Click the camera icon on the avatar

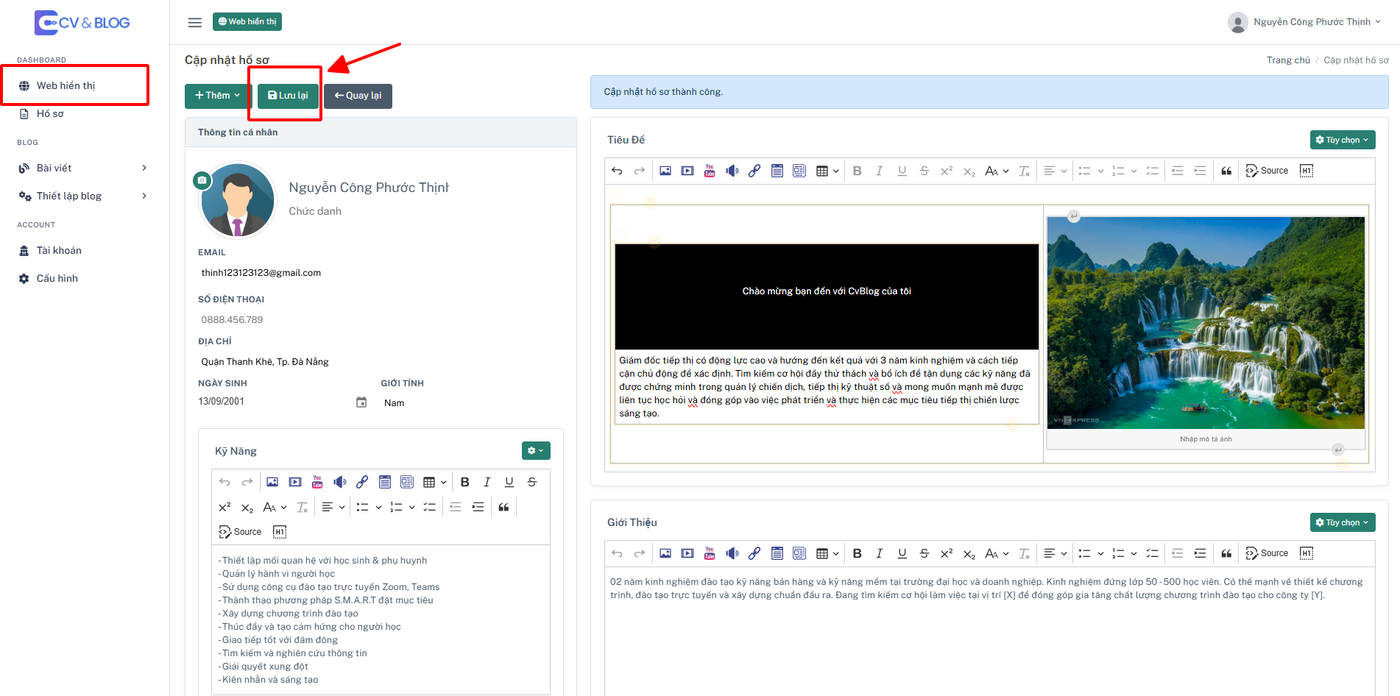(202, 180)
